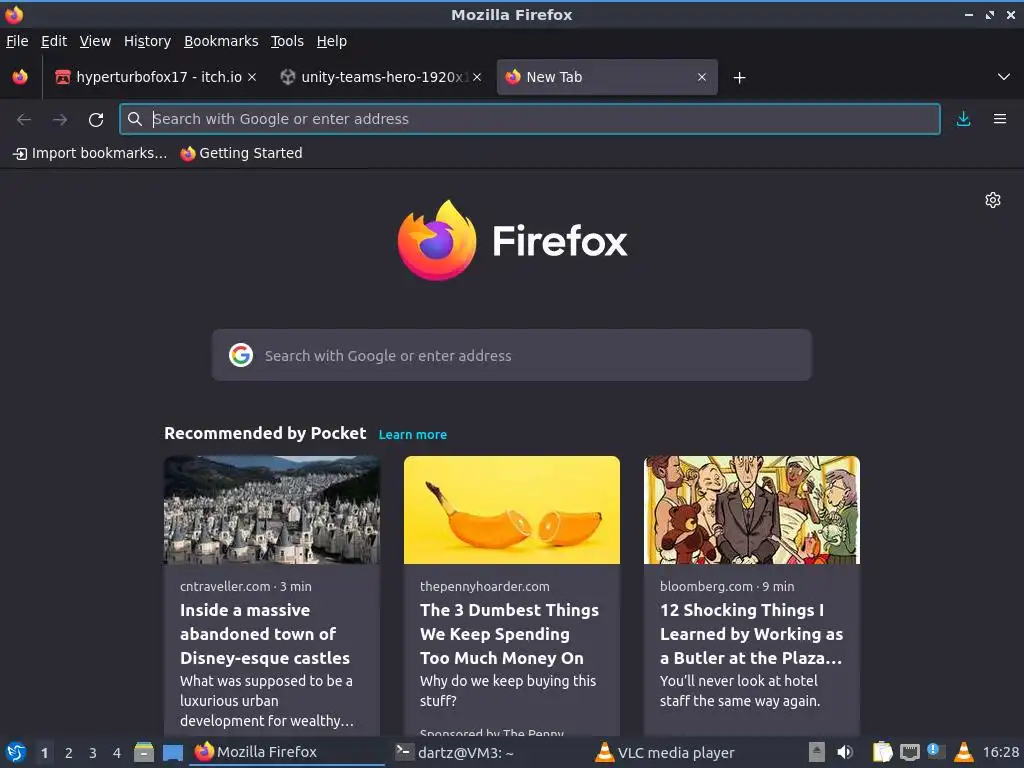Image resolution: width=1024 pixels, height=768 pixels.
Task: Click 'You'll never look at hotel' description
Action: 739,691
